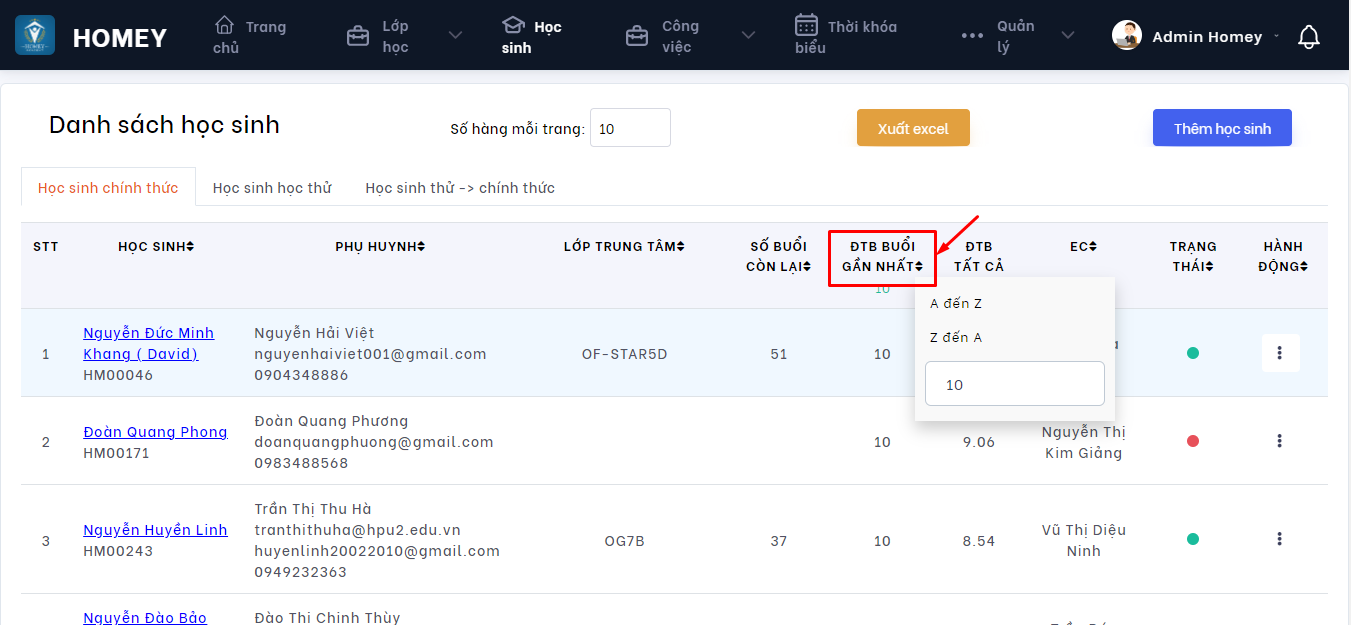Open the notification bell

pyautogui.click(x=1308, y=37)
